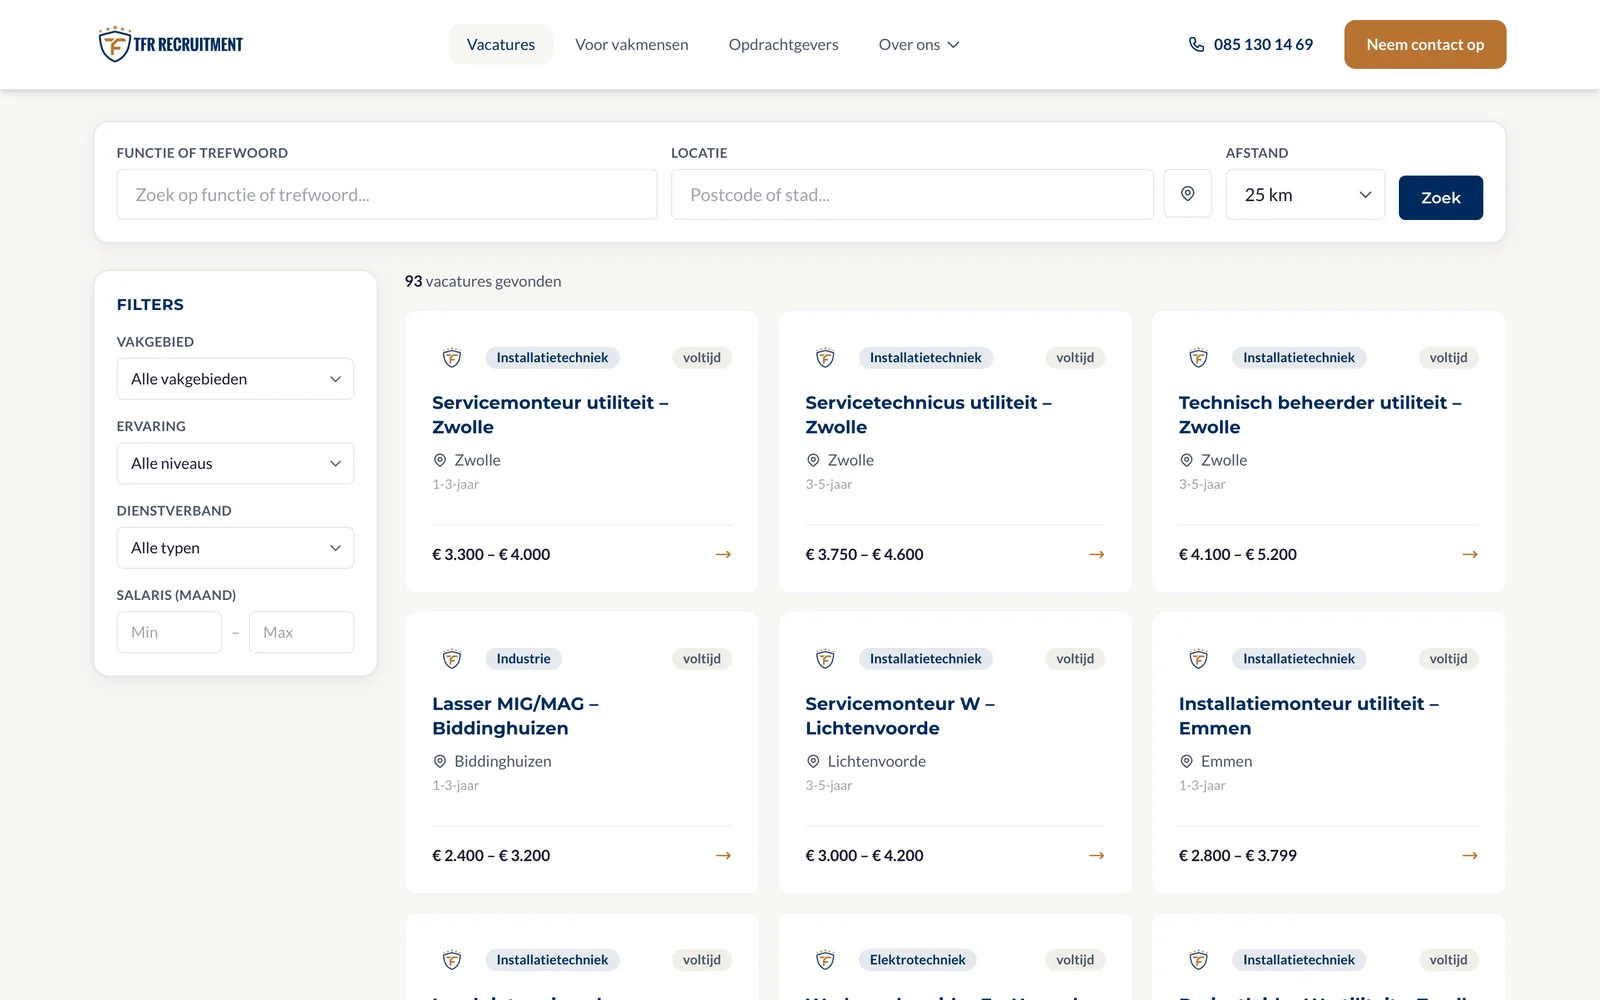
Task: Use the current location pin button
Action: [x=1188, y=194]
